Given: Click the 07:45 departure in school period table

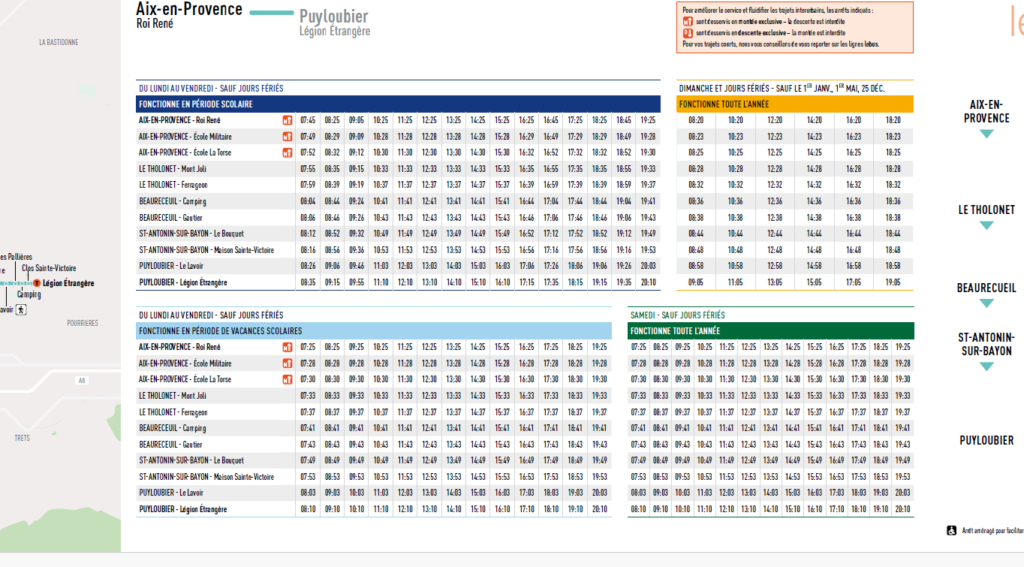Looking at the screenshot, I should [x=308, y=120].
